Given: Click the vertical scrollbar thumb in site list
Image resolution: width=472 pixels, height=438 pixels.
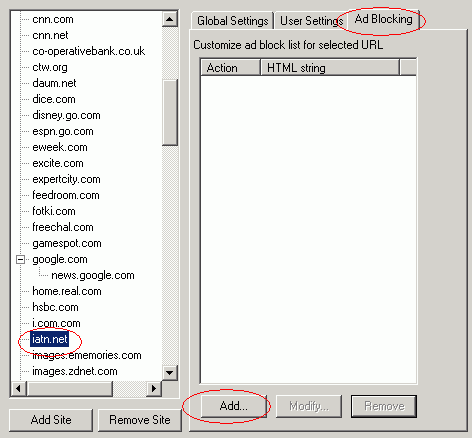Looking at the screenshot, I should 170,112.
